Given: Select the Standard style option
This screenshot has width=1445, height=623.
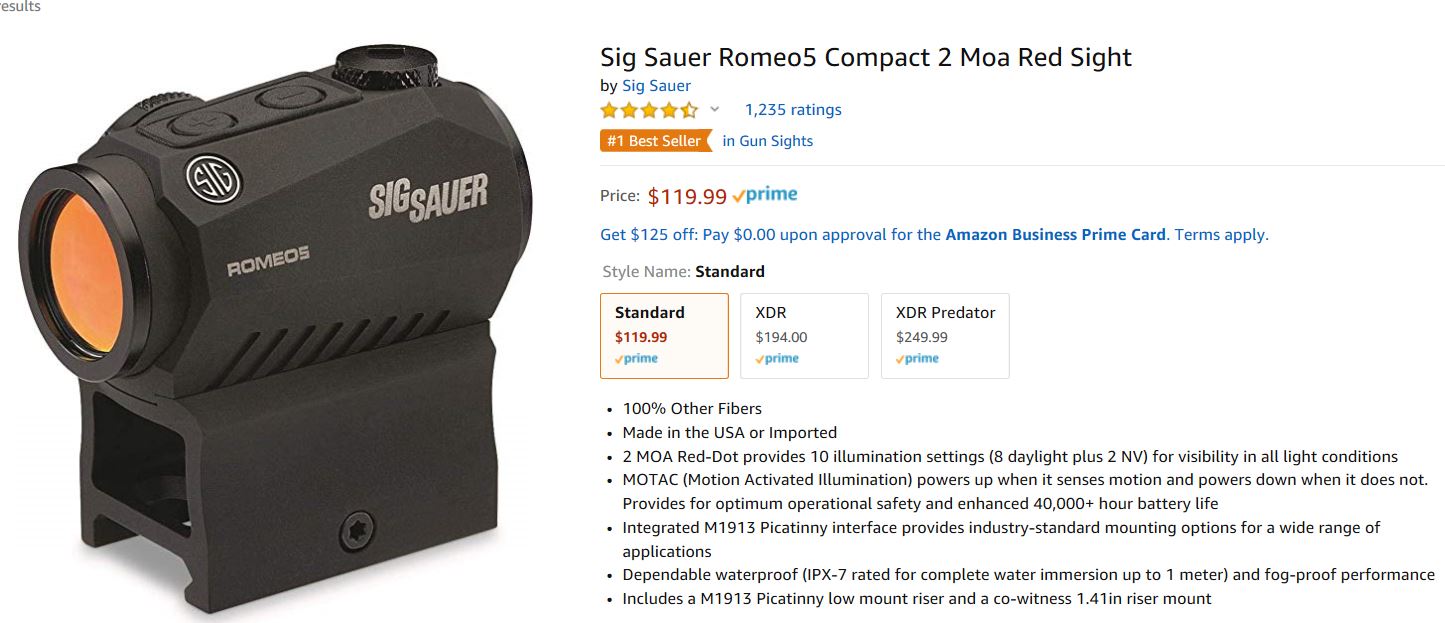Looking at the screenshot, I should click(x=664, y=335).
